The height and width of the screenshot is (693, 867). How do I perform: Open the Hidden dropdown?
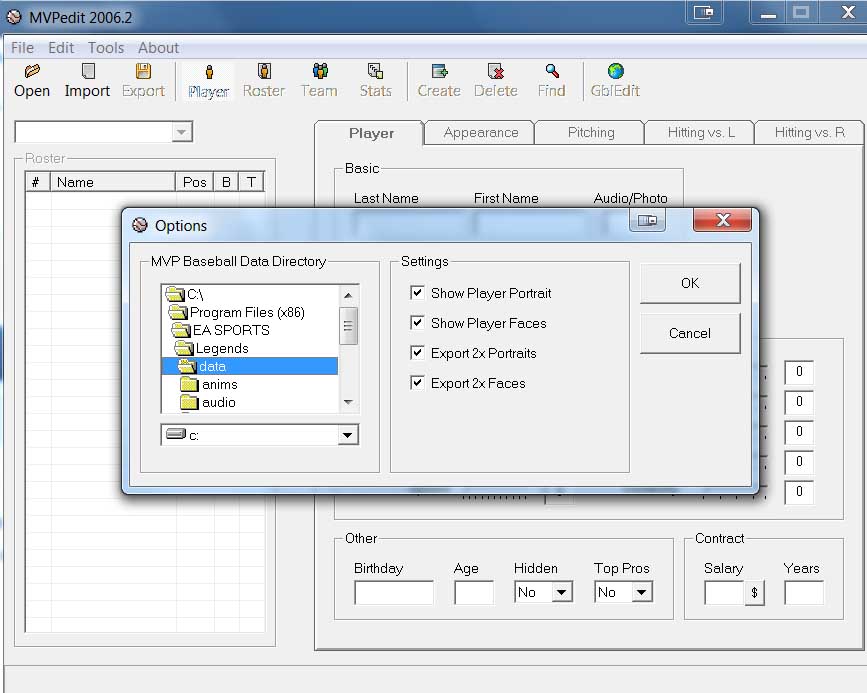(561, 592)
